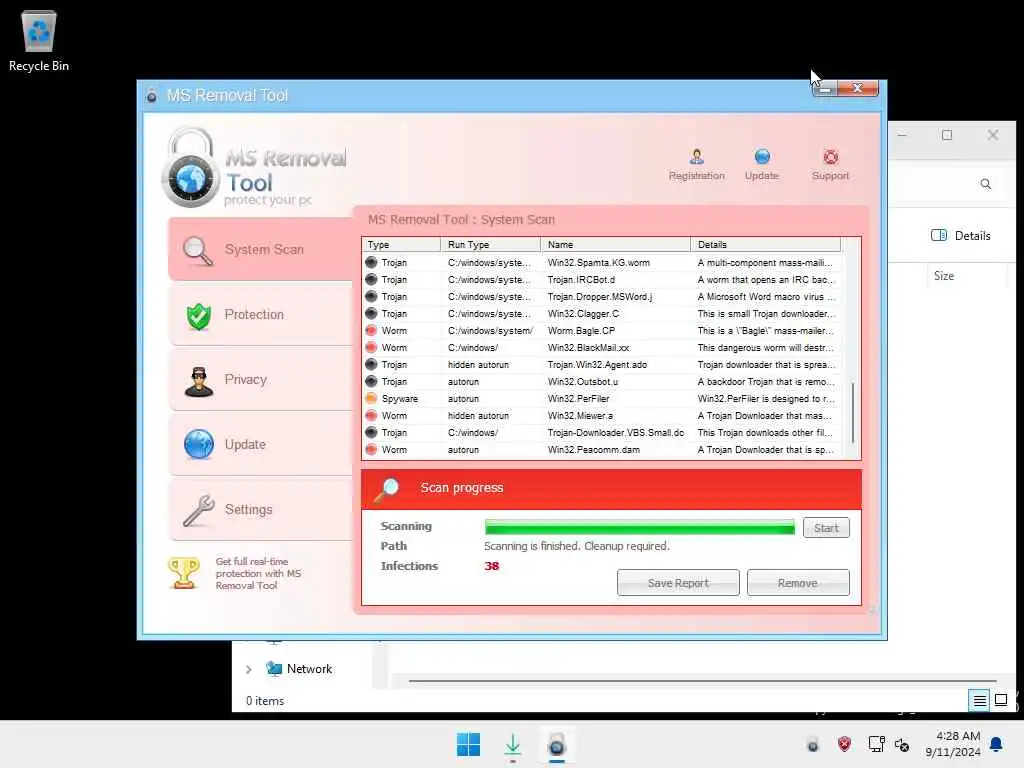1024x768 pixels.
Task: Expand the Network tree item in File Explorer
Action: click(x=249, y=669)
